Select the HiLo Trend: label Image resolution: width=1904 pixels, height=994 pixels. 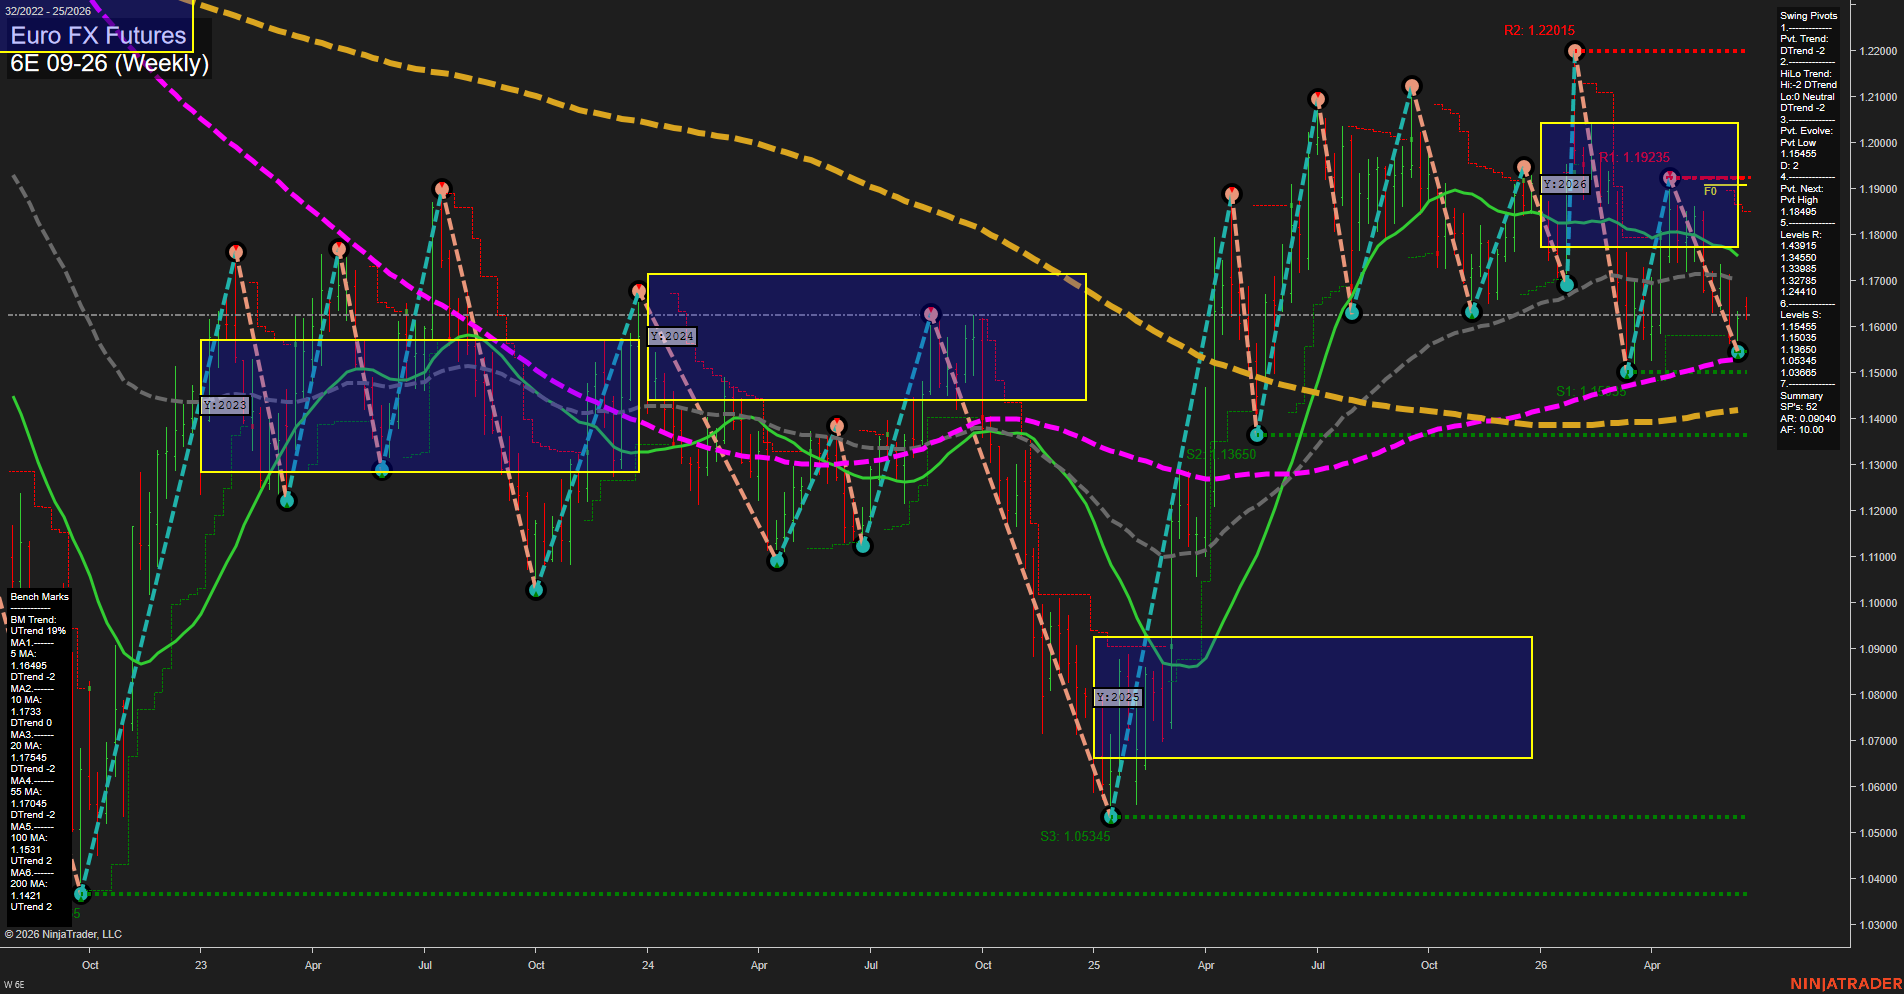coord(1806,74)
